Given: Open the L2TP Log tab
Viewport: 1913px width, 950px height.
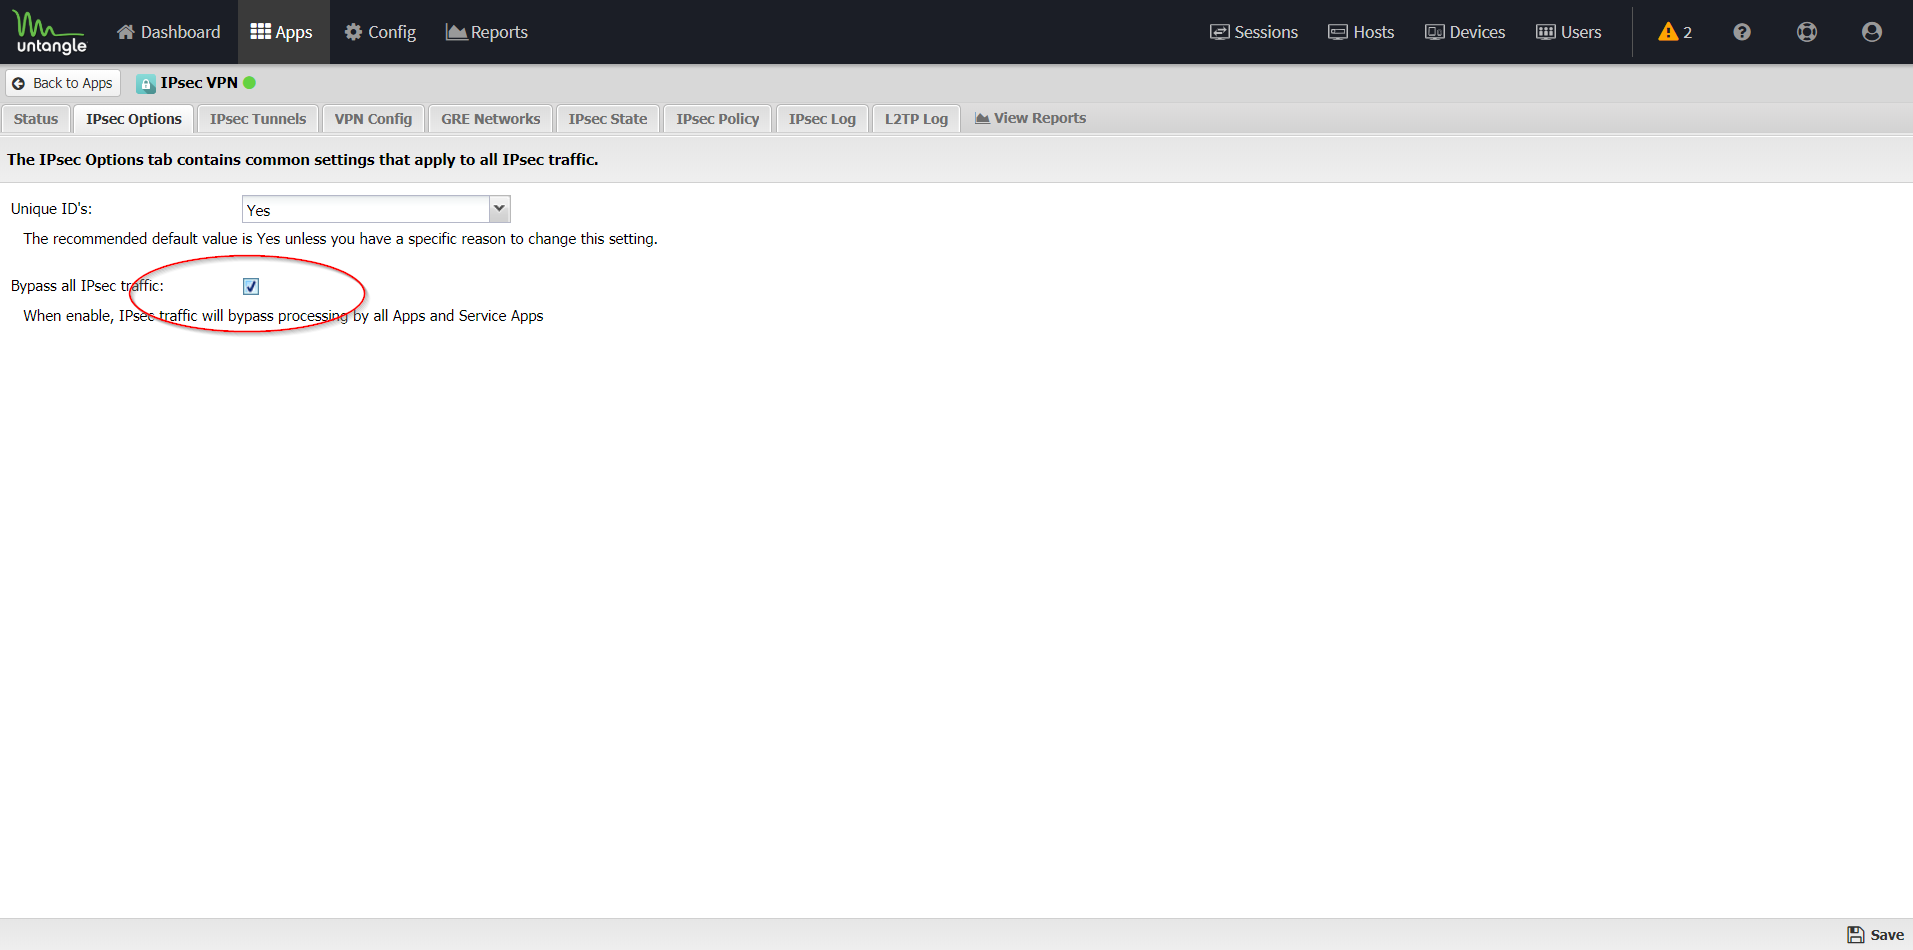Looking at the screenshot, I should (915, 119).
